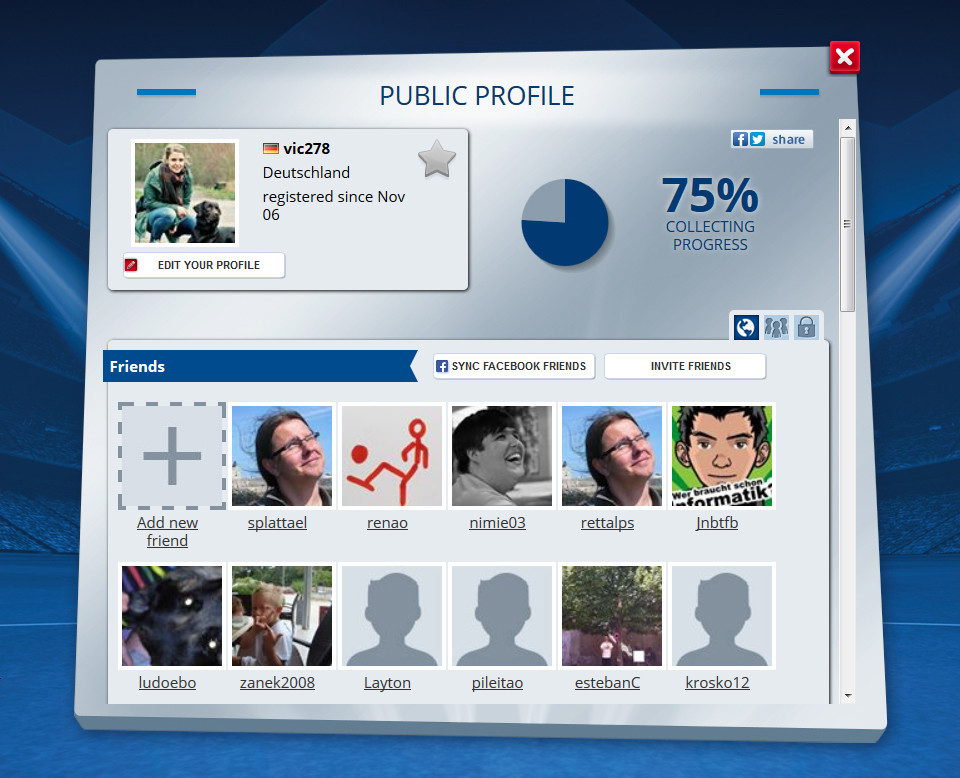Open the Add new friend link

(x=167, y=531)
